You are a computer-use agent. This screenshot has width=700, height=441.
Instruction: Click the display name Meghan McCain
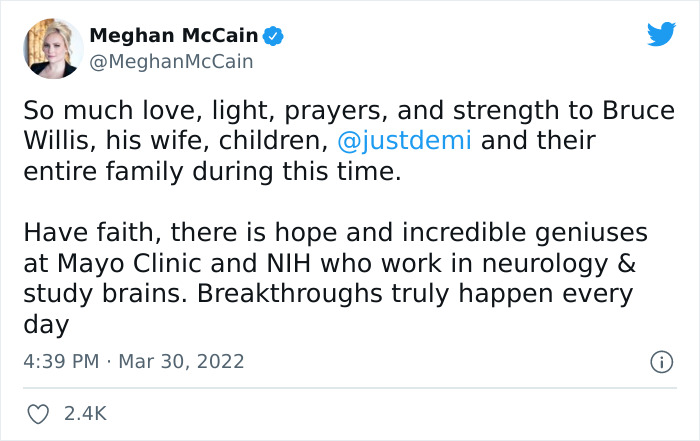174,36
